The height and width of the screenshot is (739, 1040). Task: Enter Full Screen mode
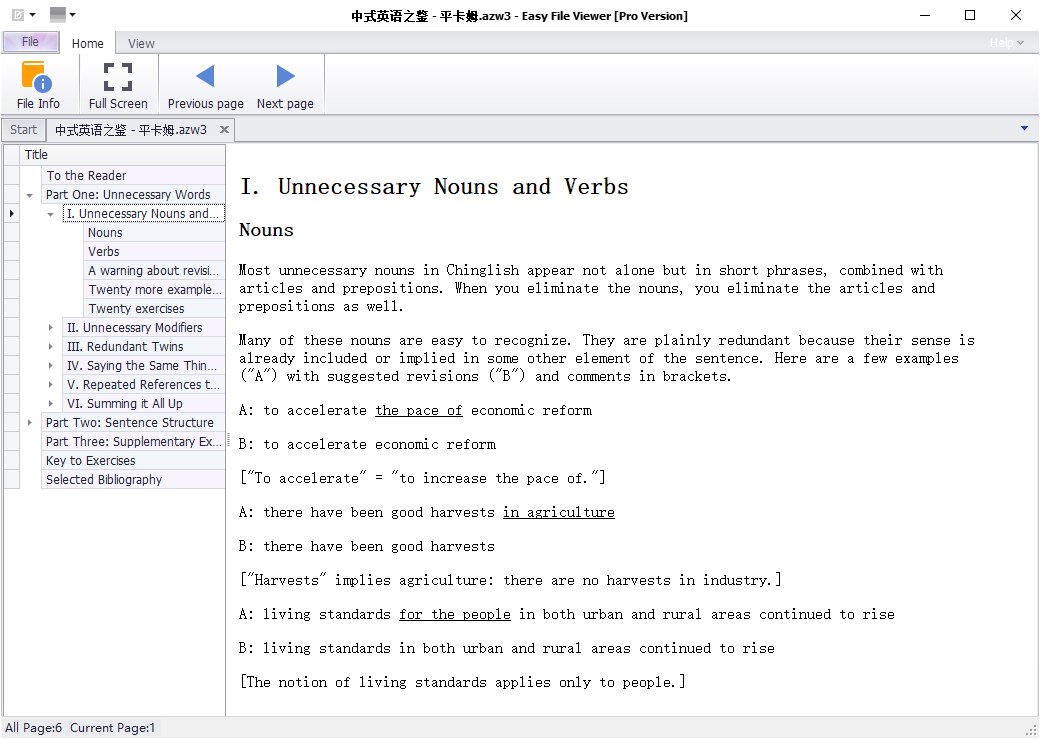118,85
